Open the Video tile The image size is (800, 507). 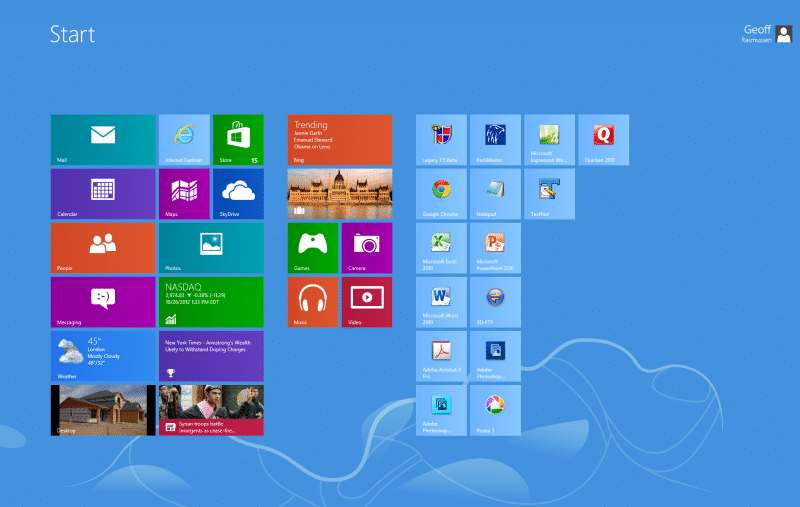(x=367, y=302)
